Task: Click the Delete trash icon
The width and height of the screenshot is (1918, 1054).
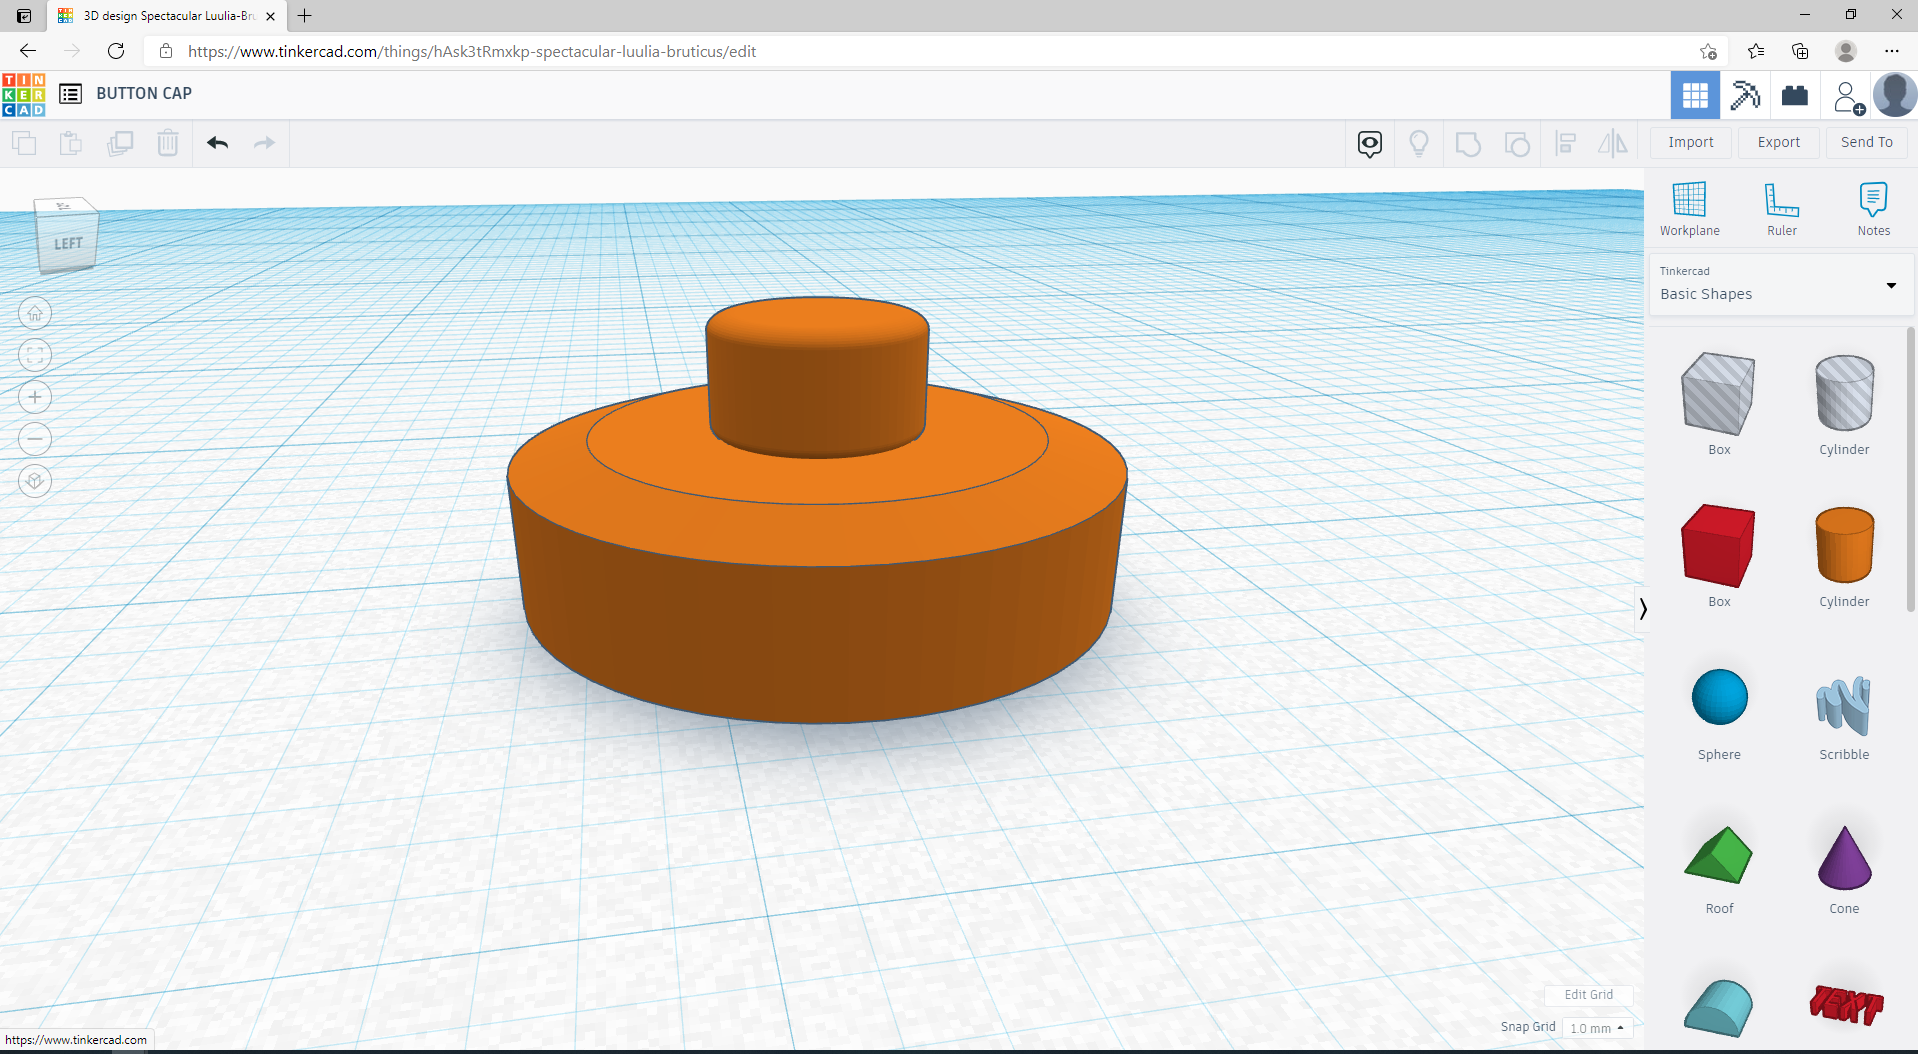Action: click(x=168, y=143)
